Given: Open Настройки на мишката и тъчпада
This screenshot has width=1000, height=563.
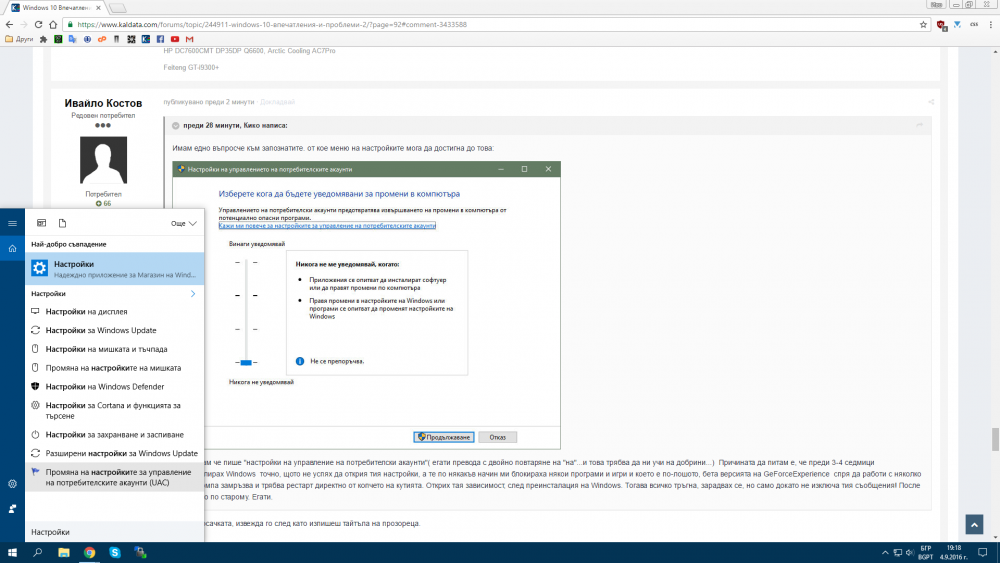Looking at the screenshot, I should [x=115, y=349].
